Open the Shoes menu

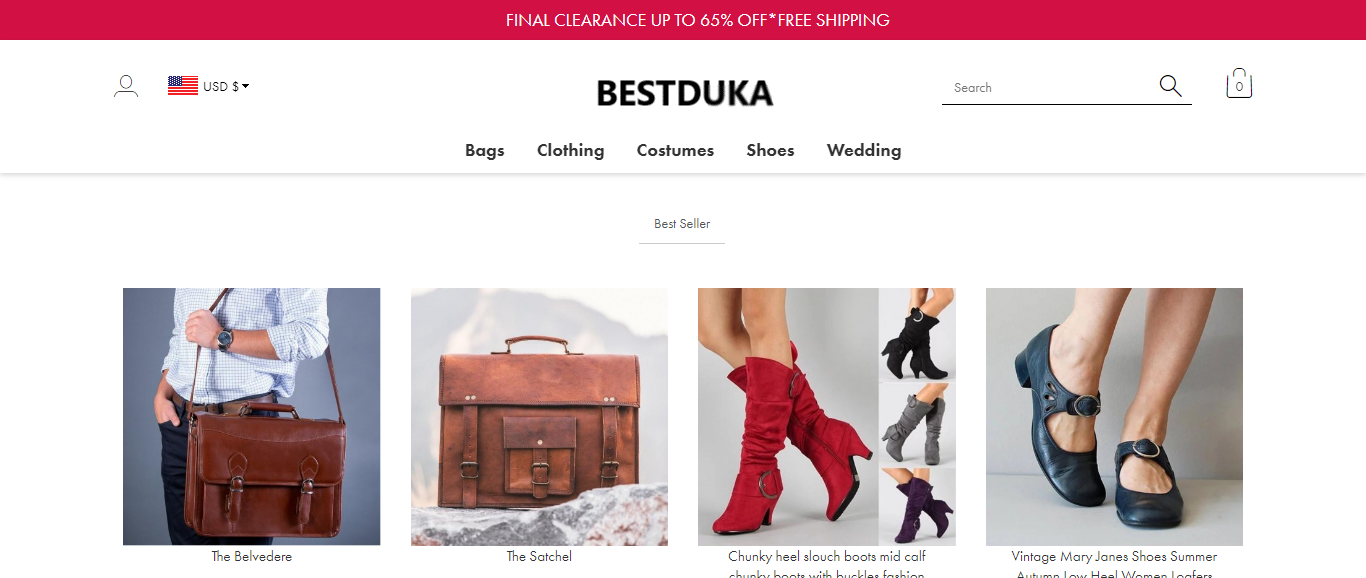[771, 150]
